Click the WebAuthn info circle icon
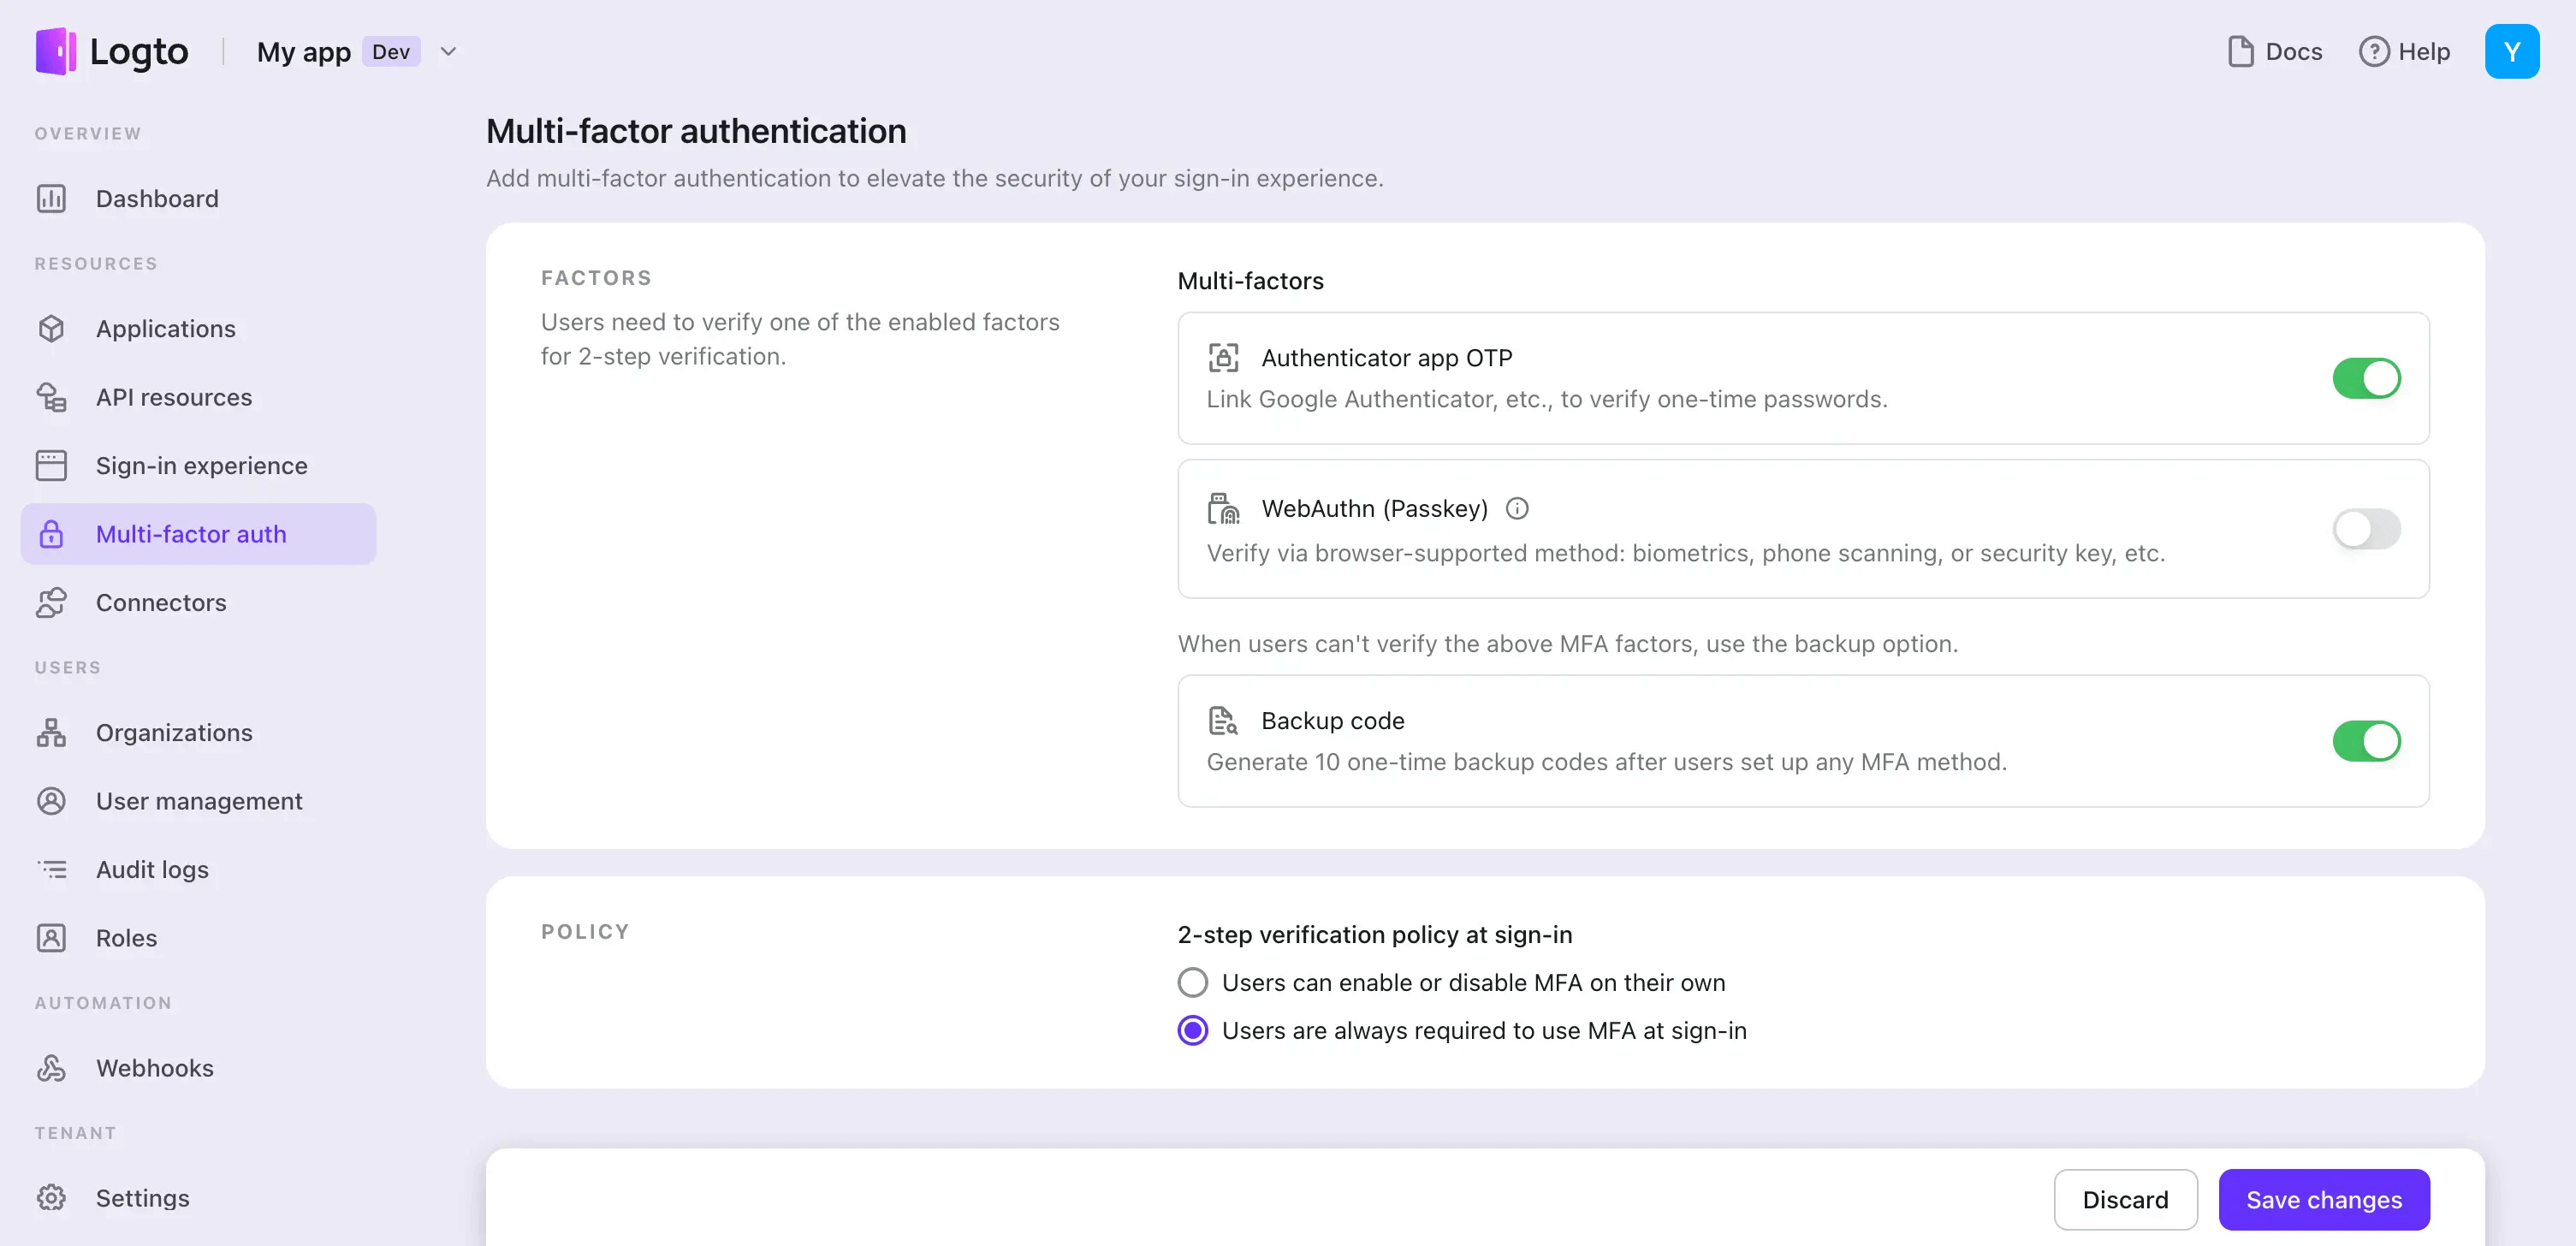 click(1517, 508)
